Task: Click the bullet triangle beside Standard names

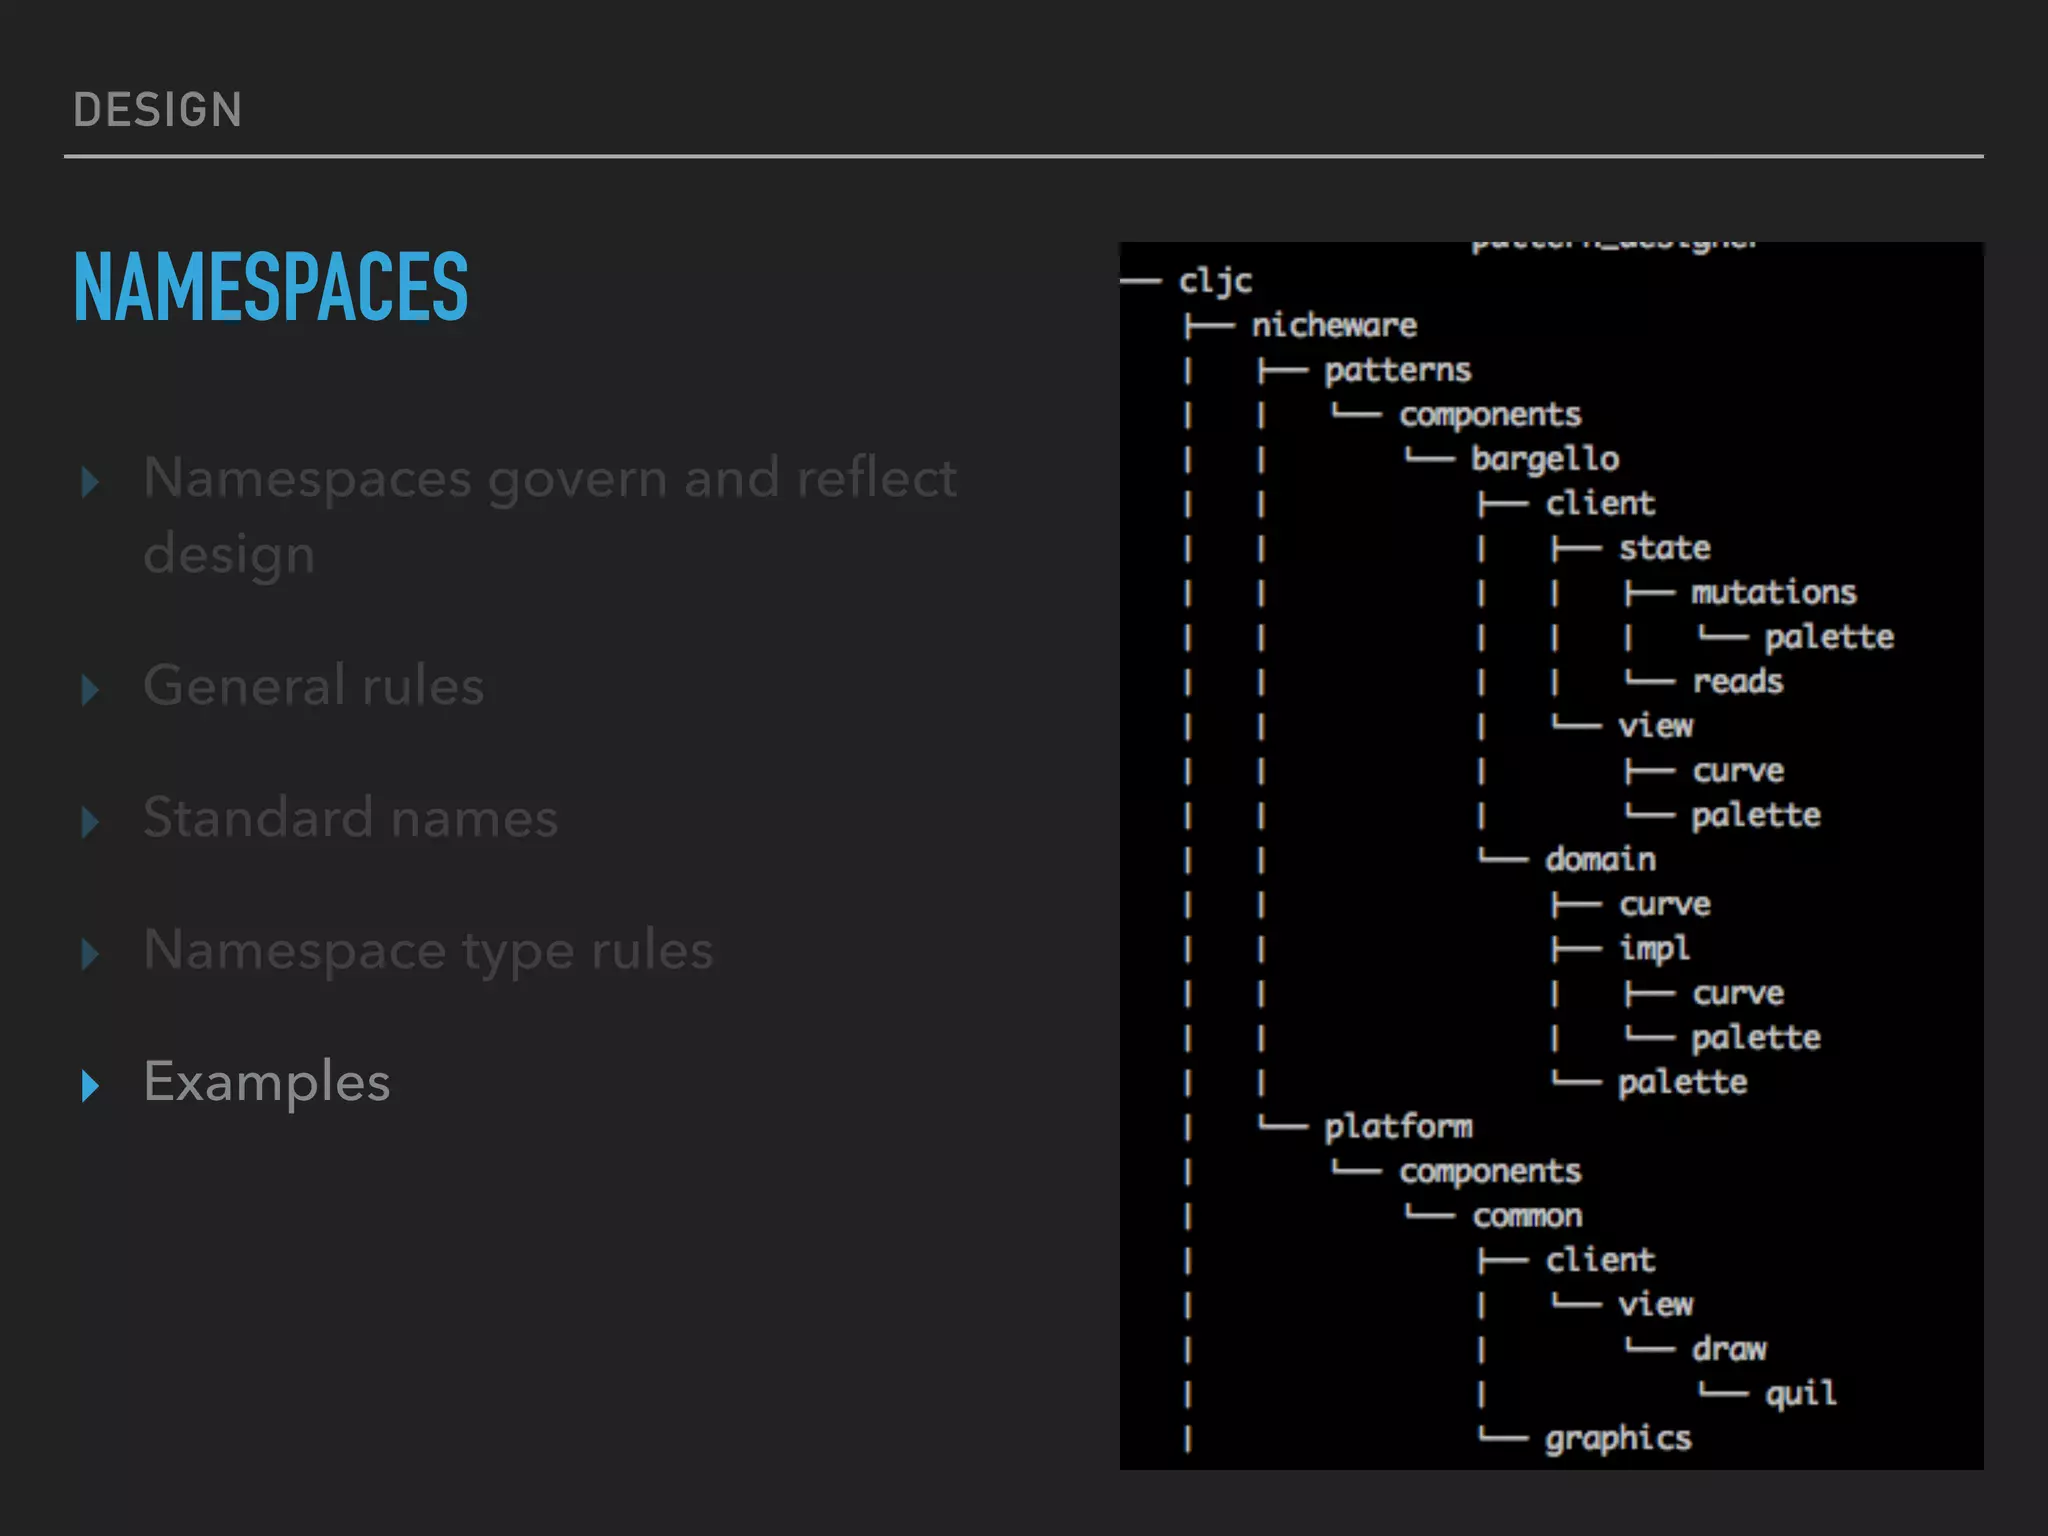Action: 91,821
